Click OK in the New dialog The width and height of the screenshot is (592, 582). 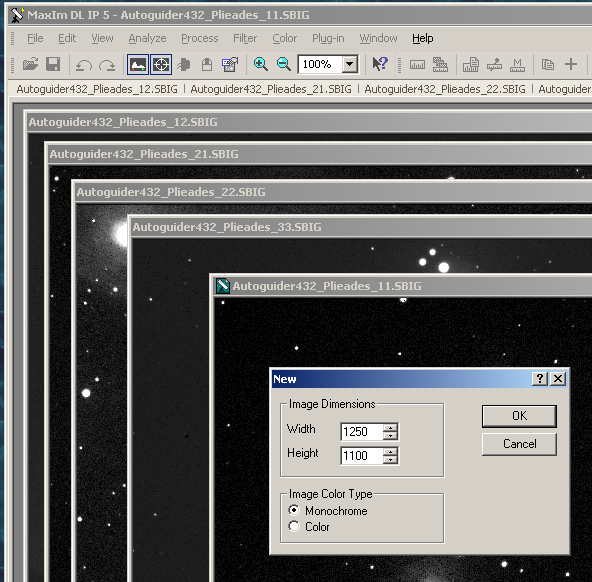pyautogui.click(x=519, y=416)
